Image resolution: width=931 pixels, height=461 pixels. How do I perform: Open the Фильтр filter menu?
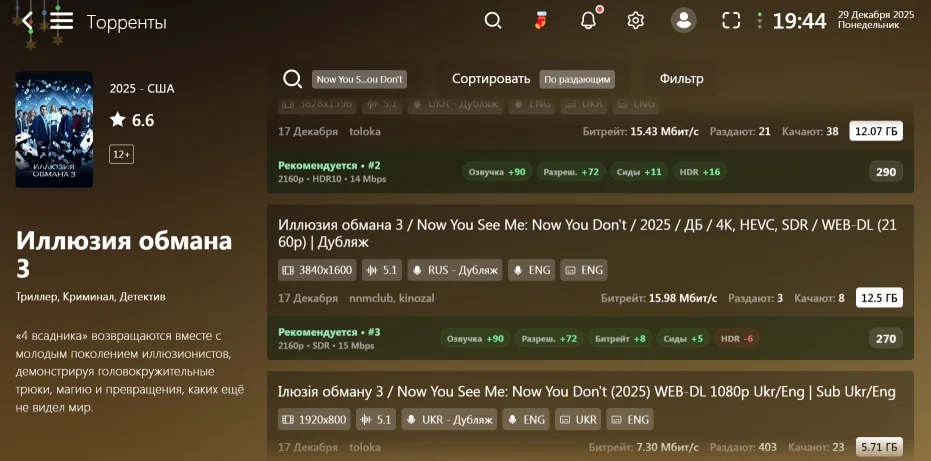point(681,79)
